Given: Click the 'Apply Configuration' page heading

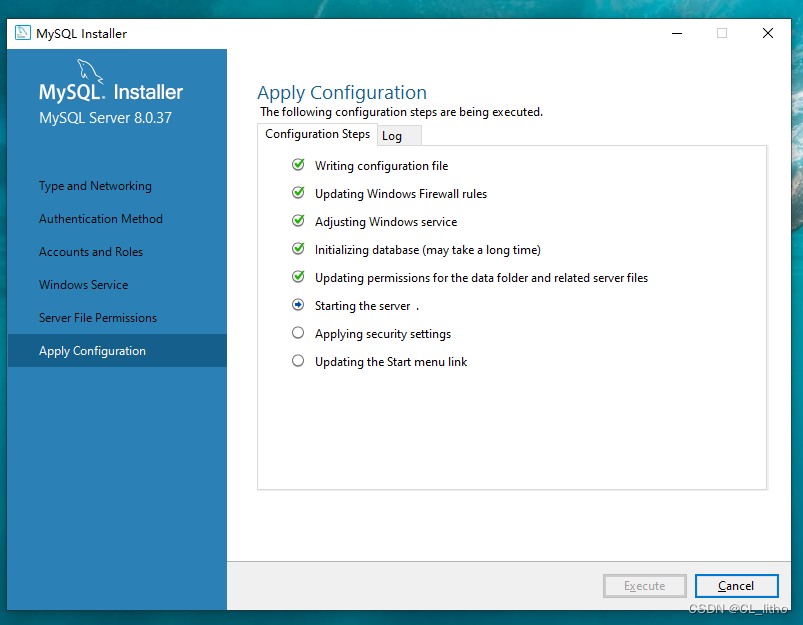Looking at the screenshot, I should 342,93.
